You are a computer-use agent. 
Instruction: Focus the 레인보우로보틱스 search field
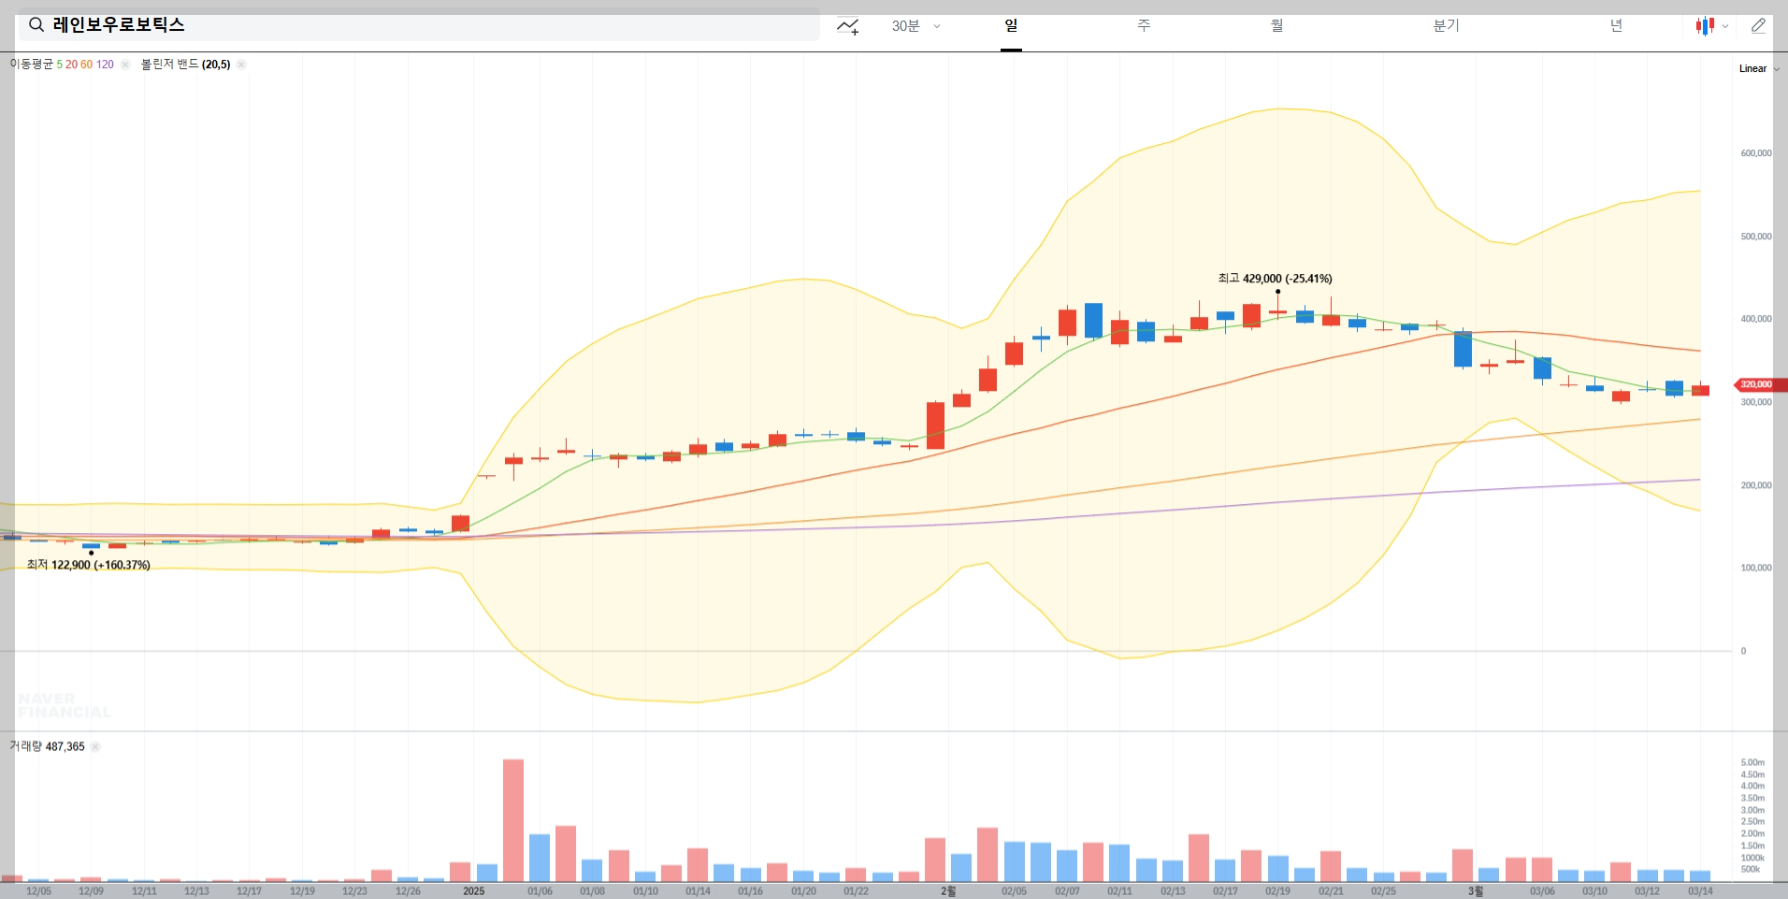click(x=419, y=25)
